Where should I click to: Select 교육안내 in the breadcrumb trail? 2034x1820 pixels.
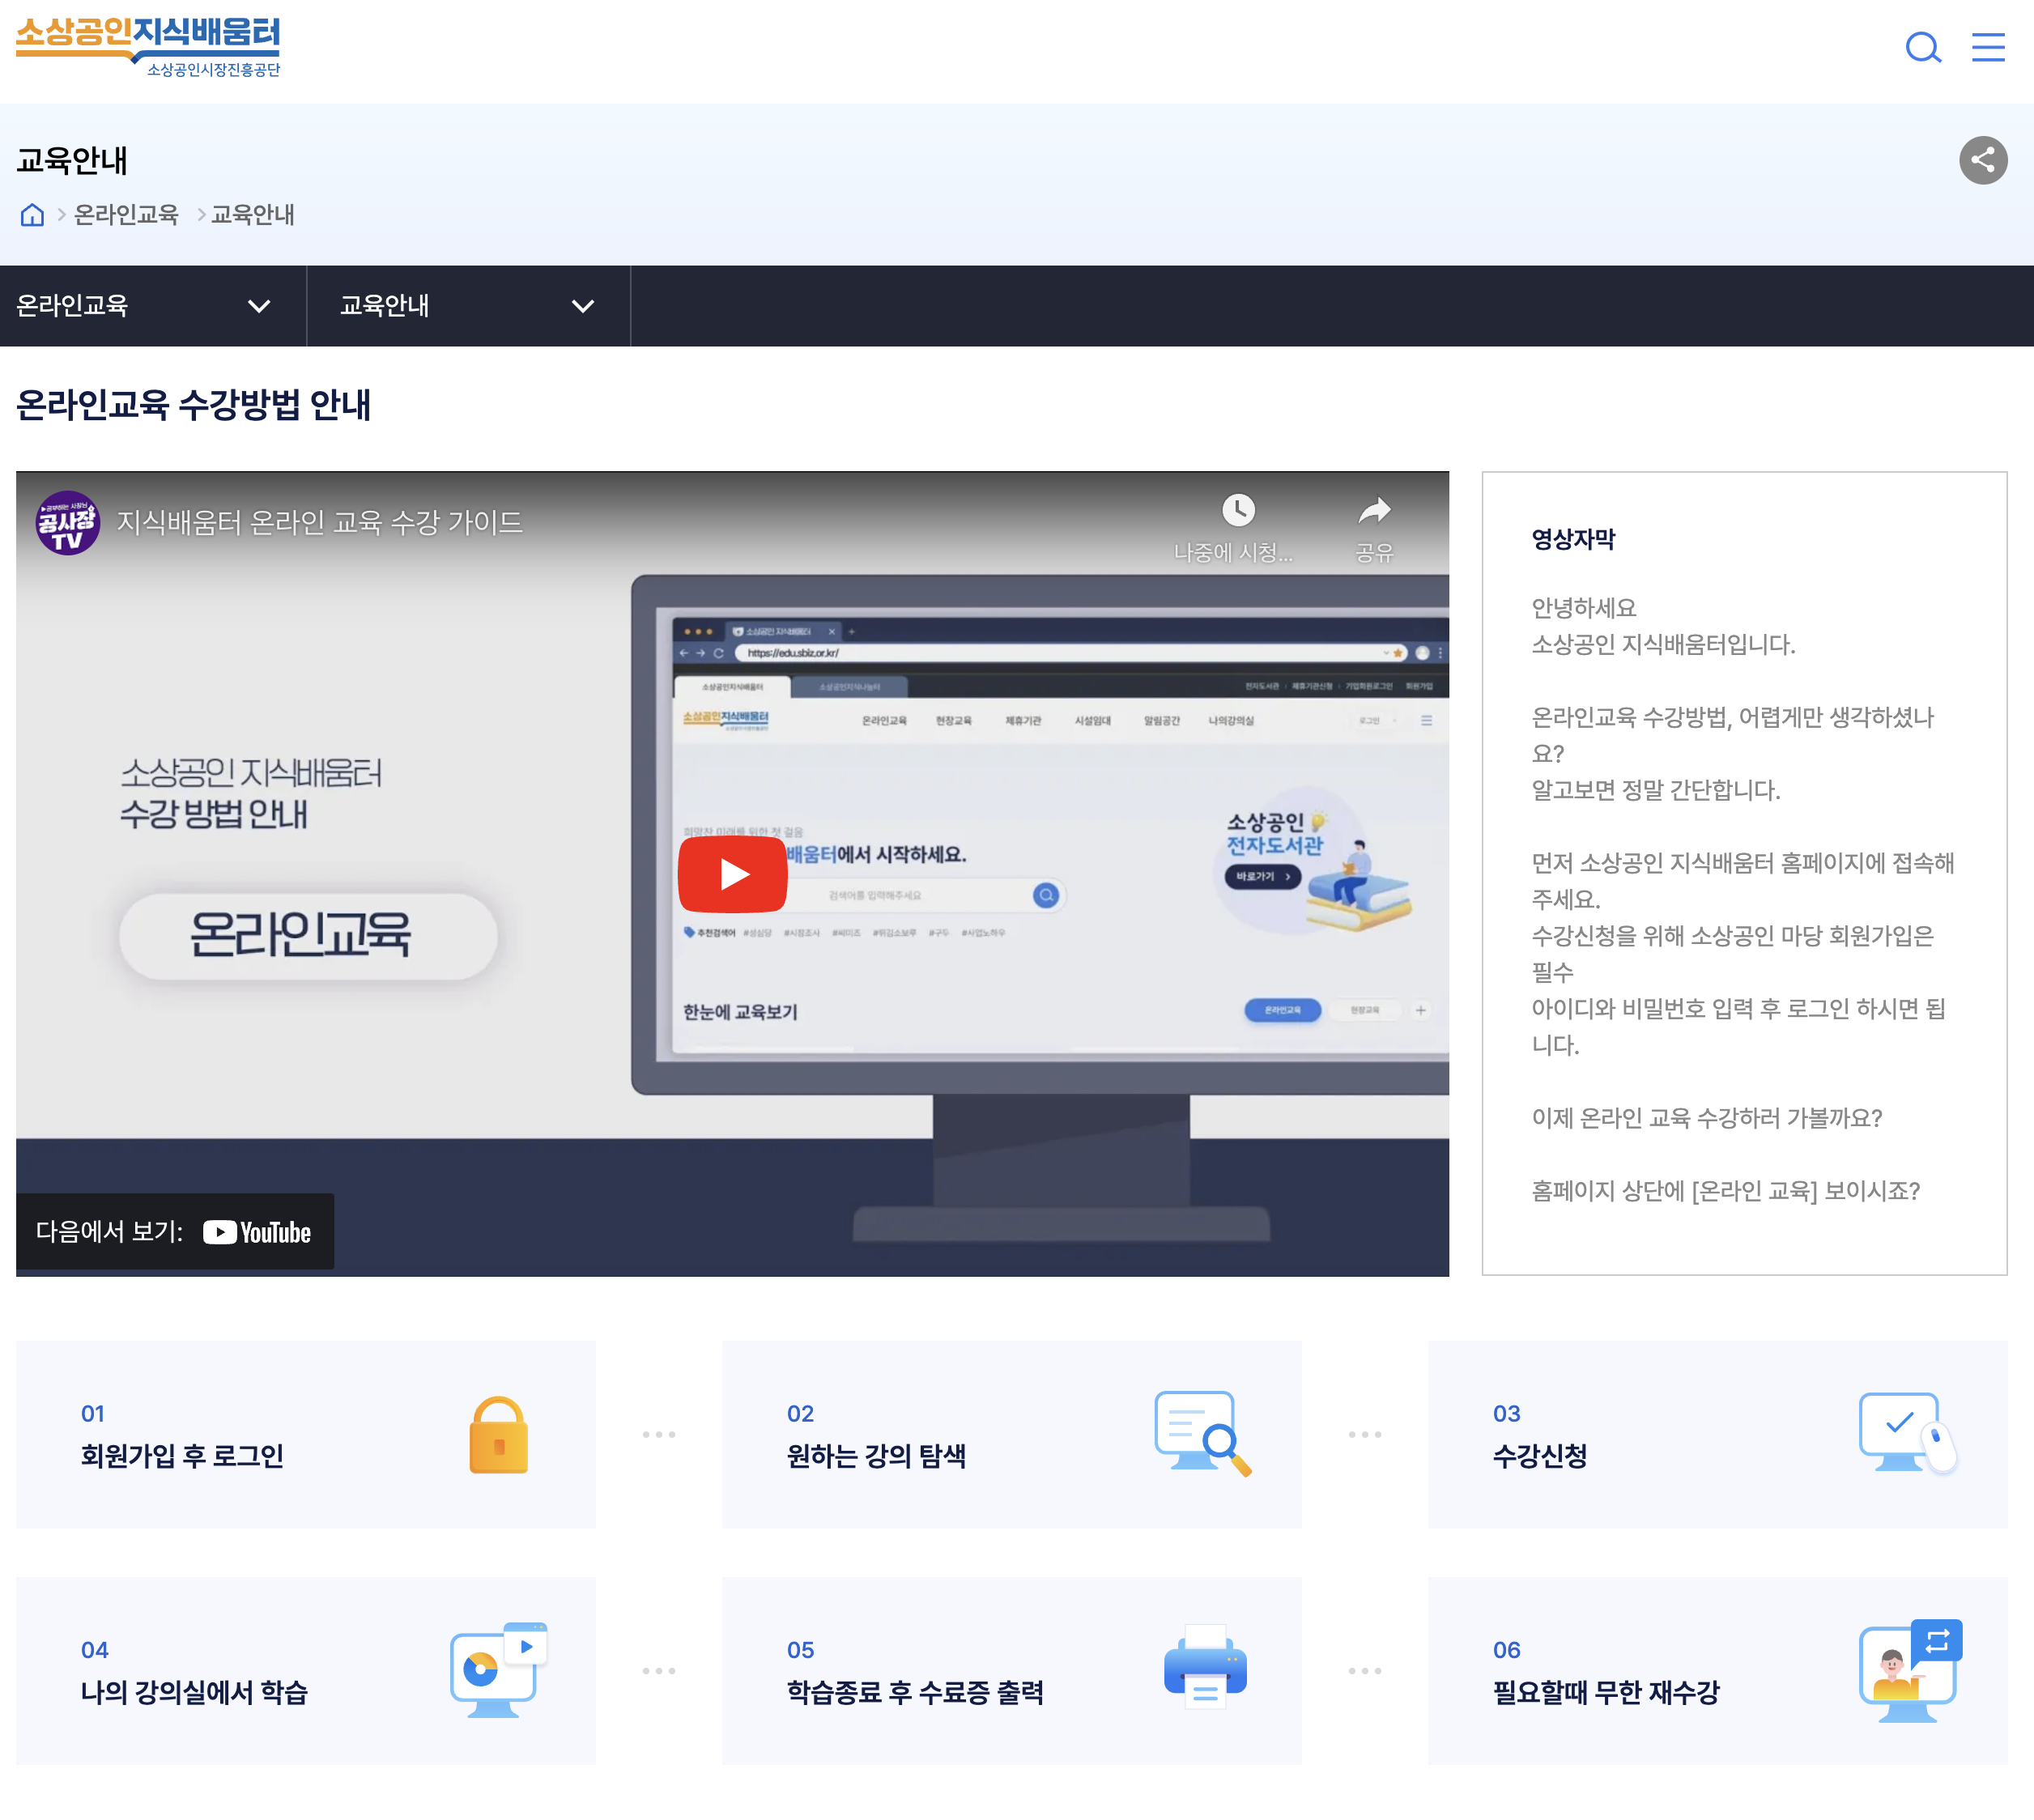252,215
